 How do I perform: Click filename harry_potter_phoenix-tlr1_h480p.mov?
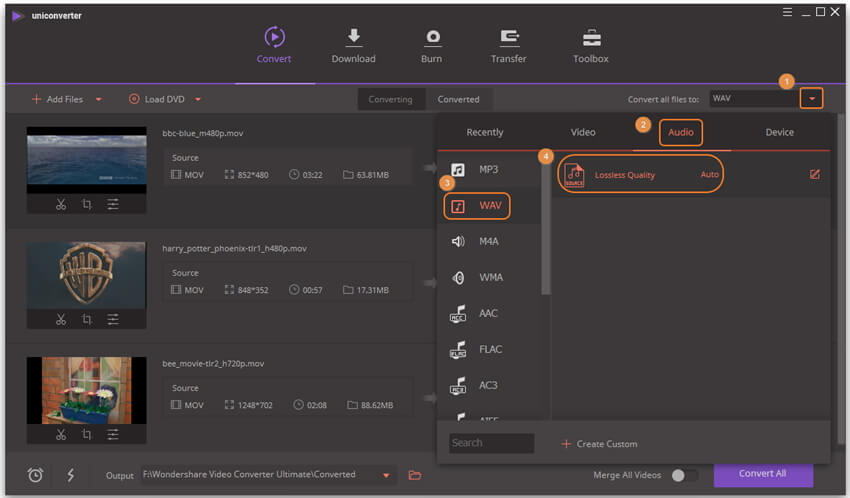click(x=234, y=249)
